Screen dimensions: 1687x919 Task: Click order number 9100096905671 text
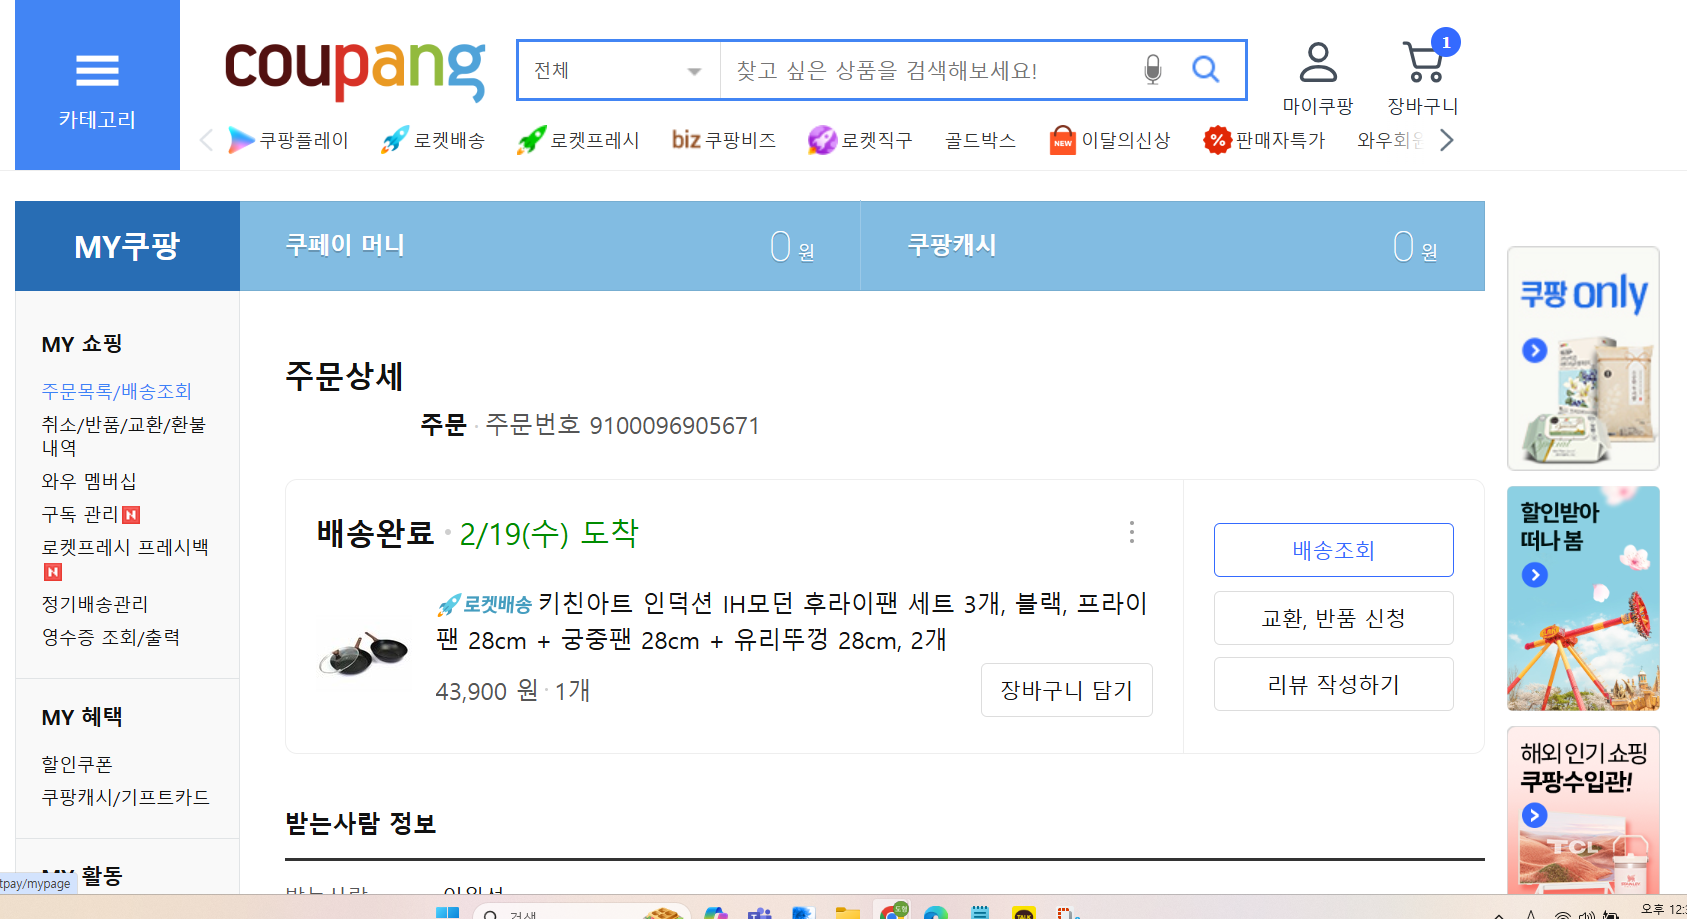pos(675,426)
